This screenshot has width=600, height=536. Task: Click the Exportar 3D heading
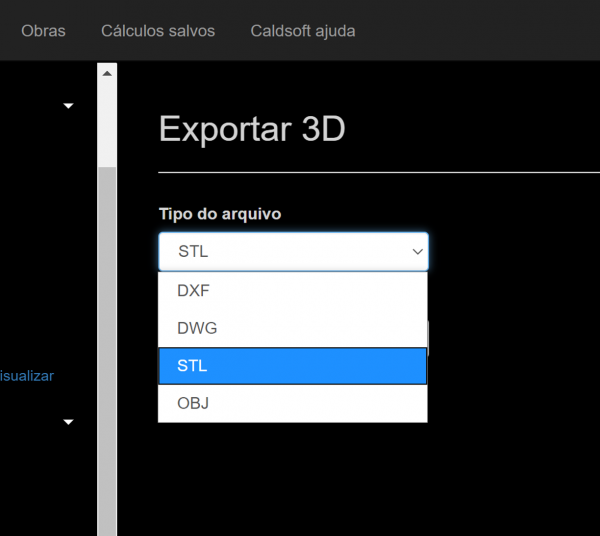click(x=252, y=129)
